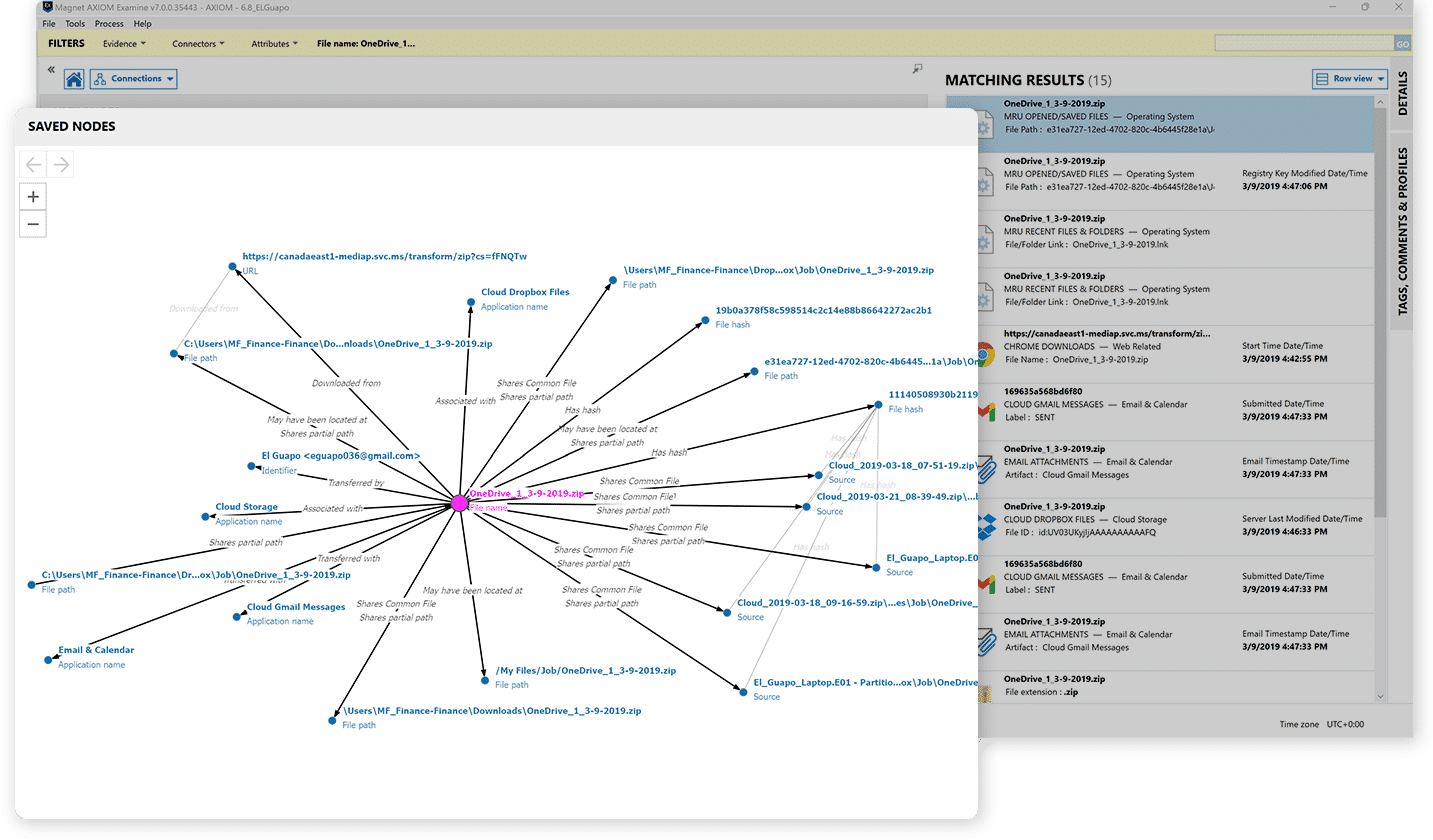The height and width of the screenshot is (840, 1433).
Task: Open the Connections explorer dropdown
Action: [134, 79]
